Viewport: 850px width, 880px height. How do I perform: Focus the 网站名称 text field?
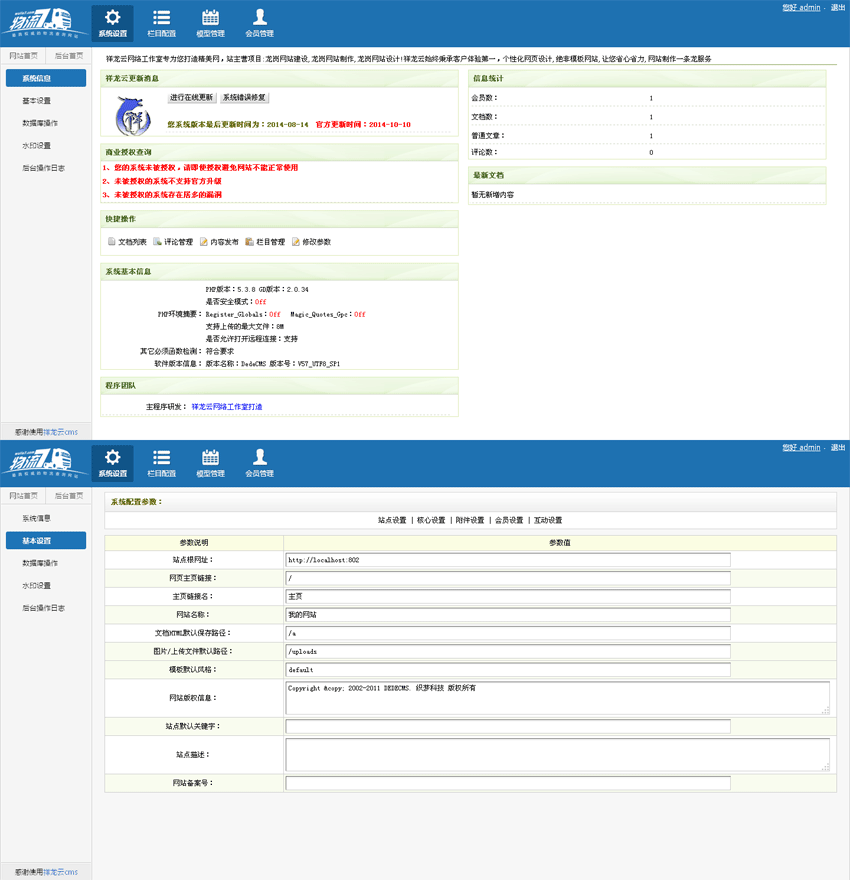(x=507, y=614)
